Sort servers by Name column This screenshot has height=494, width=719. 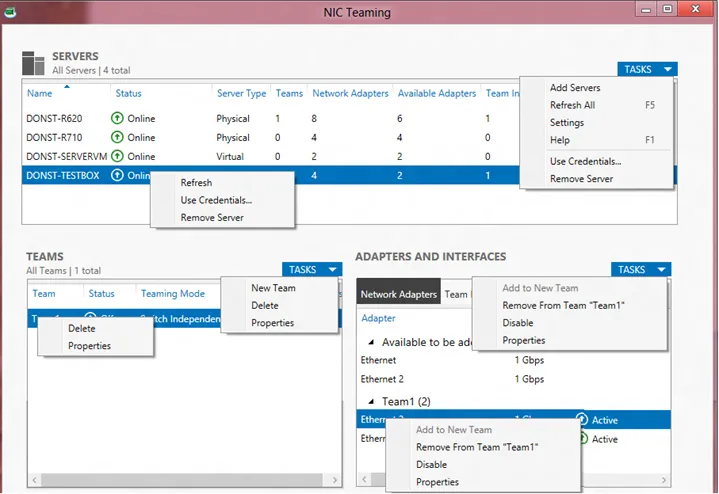coord(39,94)
